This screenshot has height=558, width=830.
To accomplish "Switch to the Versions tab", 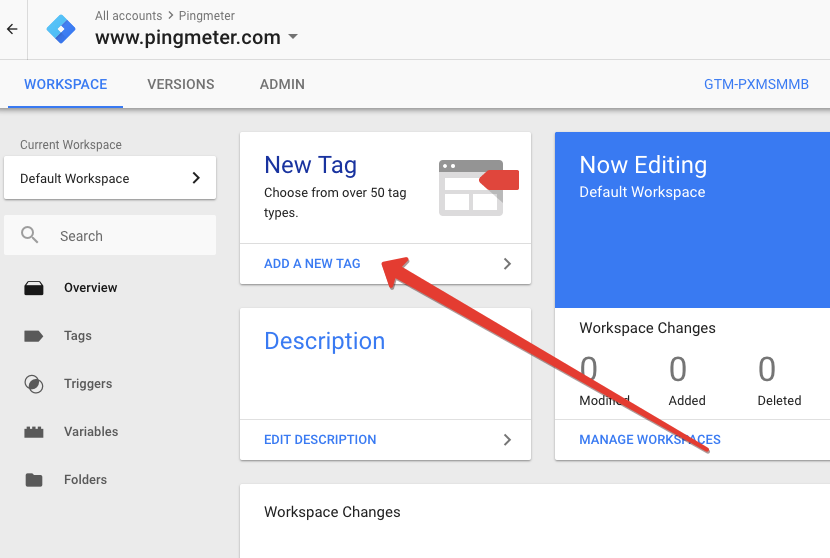I will coord(181,84).
